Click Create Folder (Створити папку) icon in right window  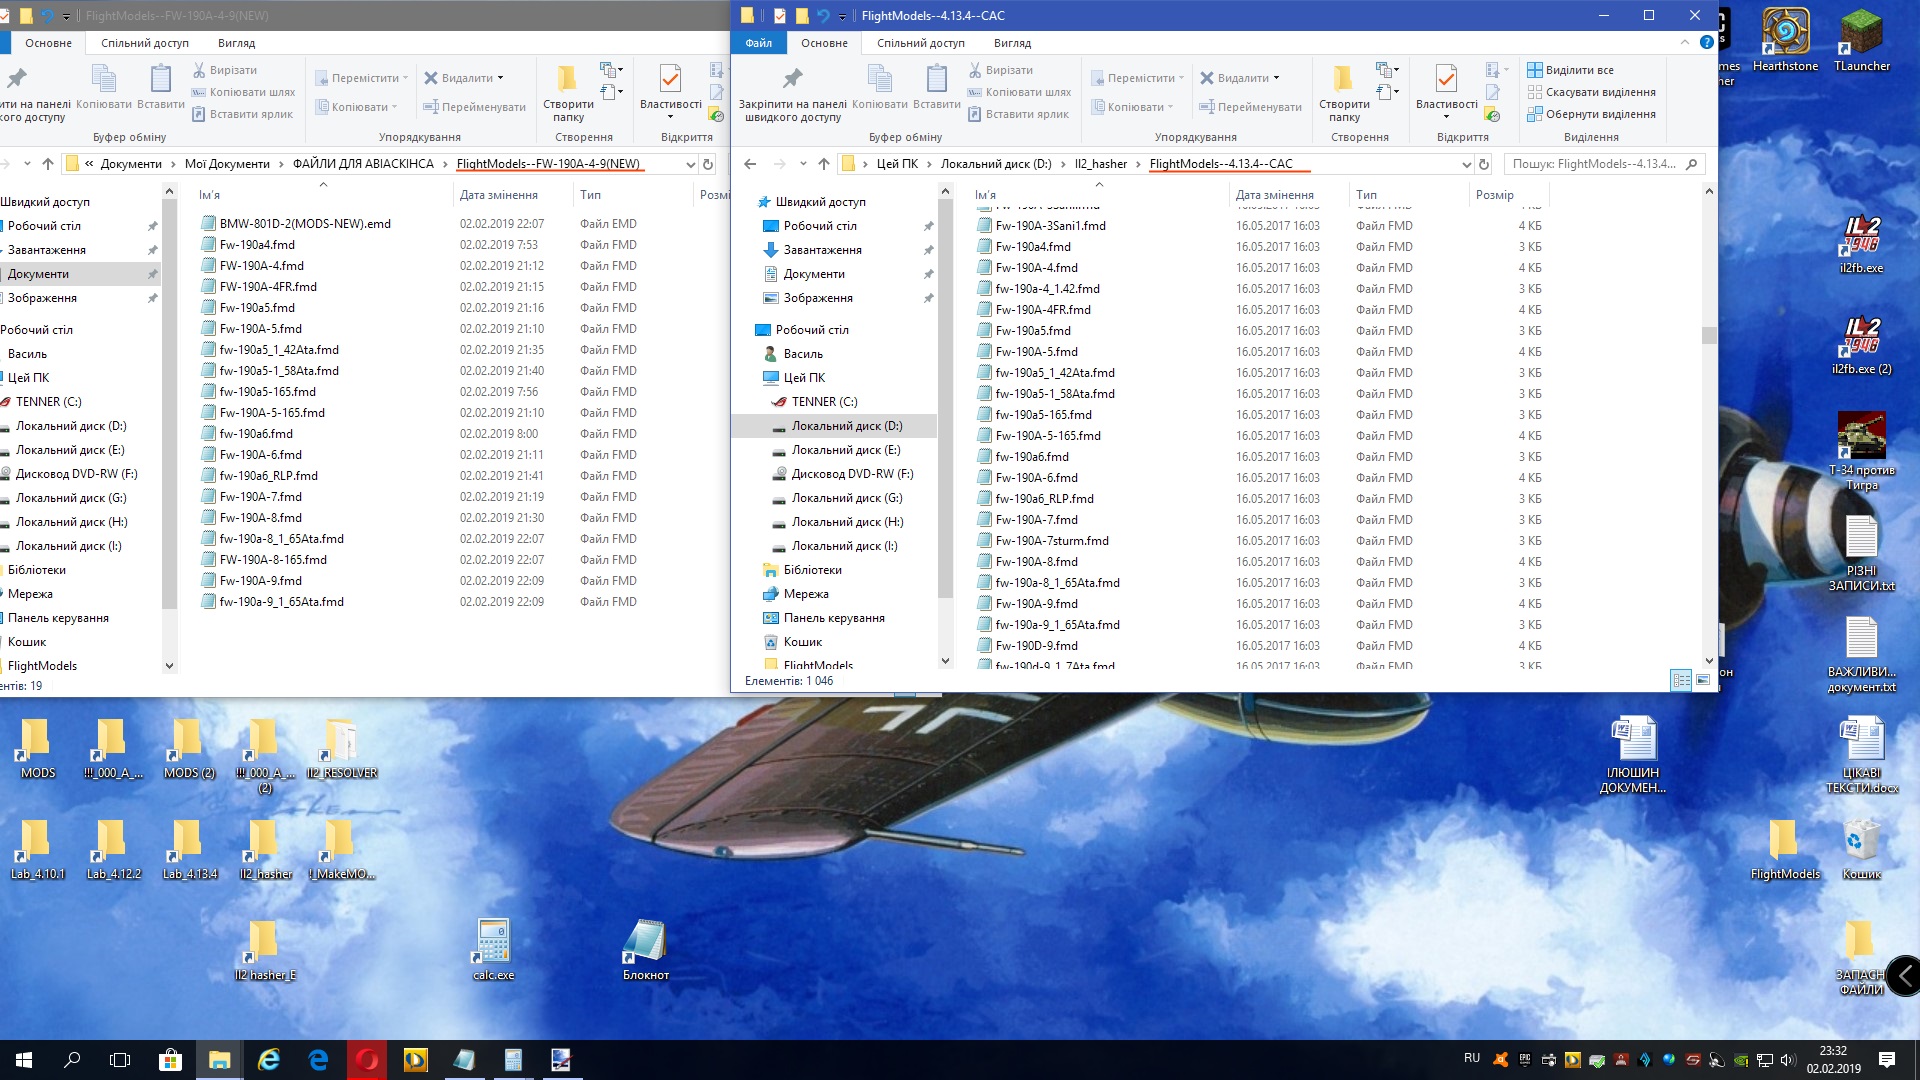coord(1343,80)
